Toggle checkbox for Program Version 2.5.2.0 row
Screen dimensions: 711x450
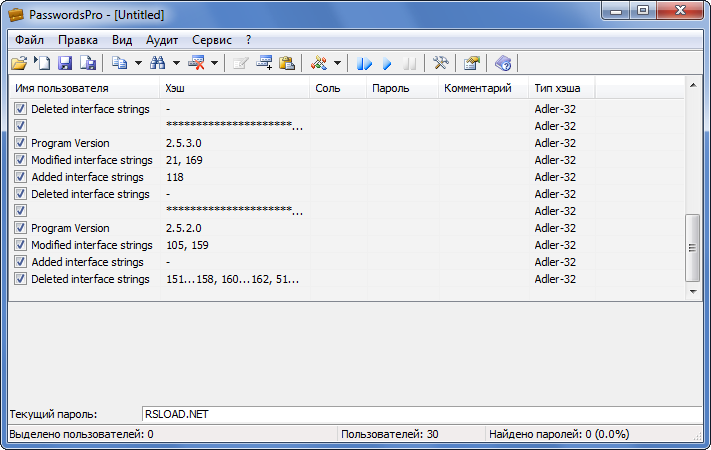20,228
